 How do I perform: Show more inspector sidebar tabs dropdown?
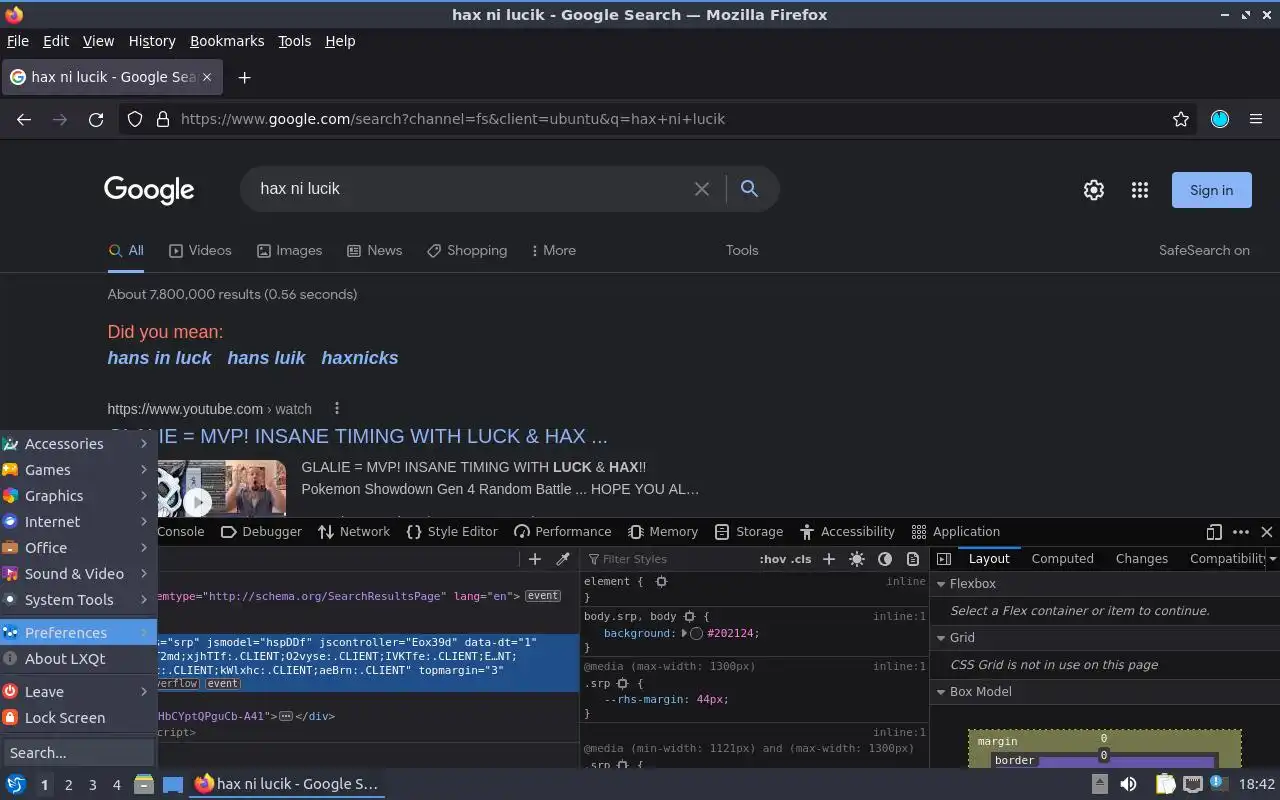pyautogui.click(x=1272, y=559)
